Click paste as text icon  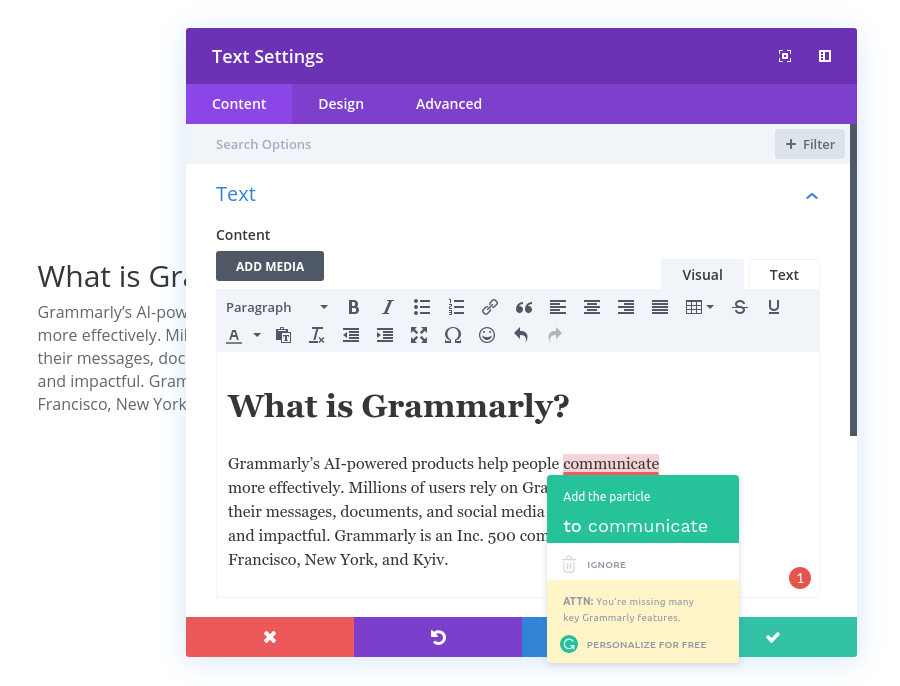[x=283, y=335]
